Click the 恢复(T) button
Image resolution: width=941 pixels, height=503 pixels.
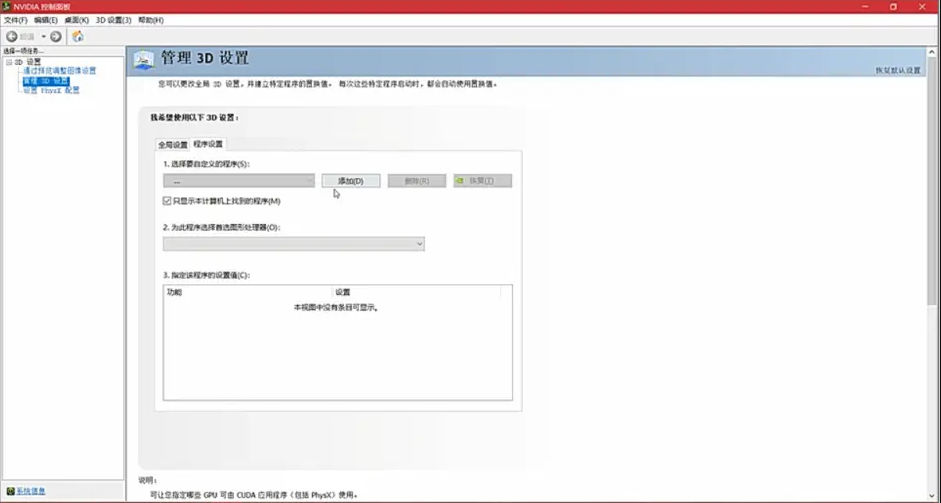click(483, 181)
